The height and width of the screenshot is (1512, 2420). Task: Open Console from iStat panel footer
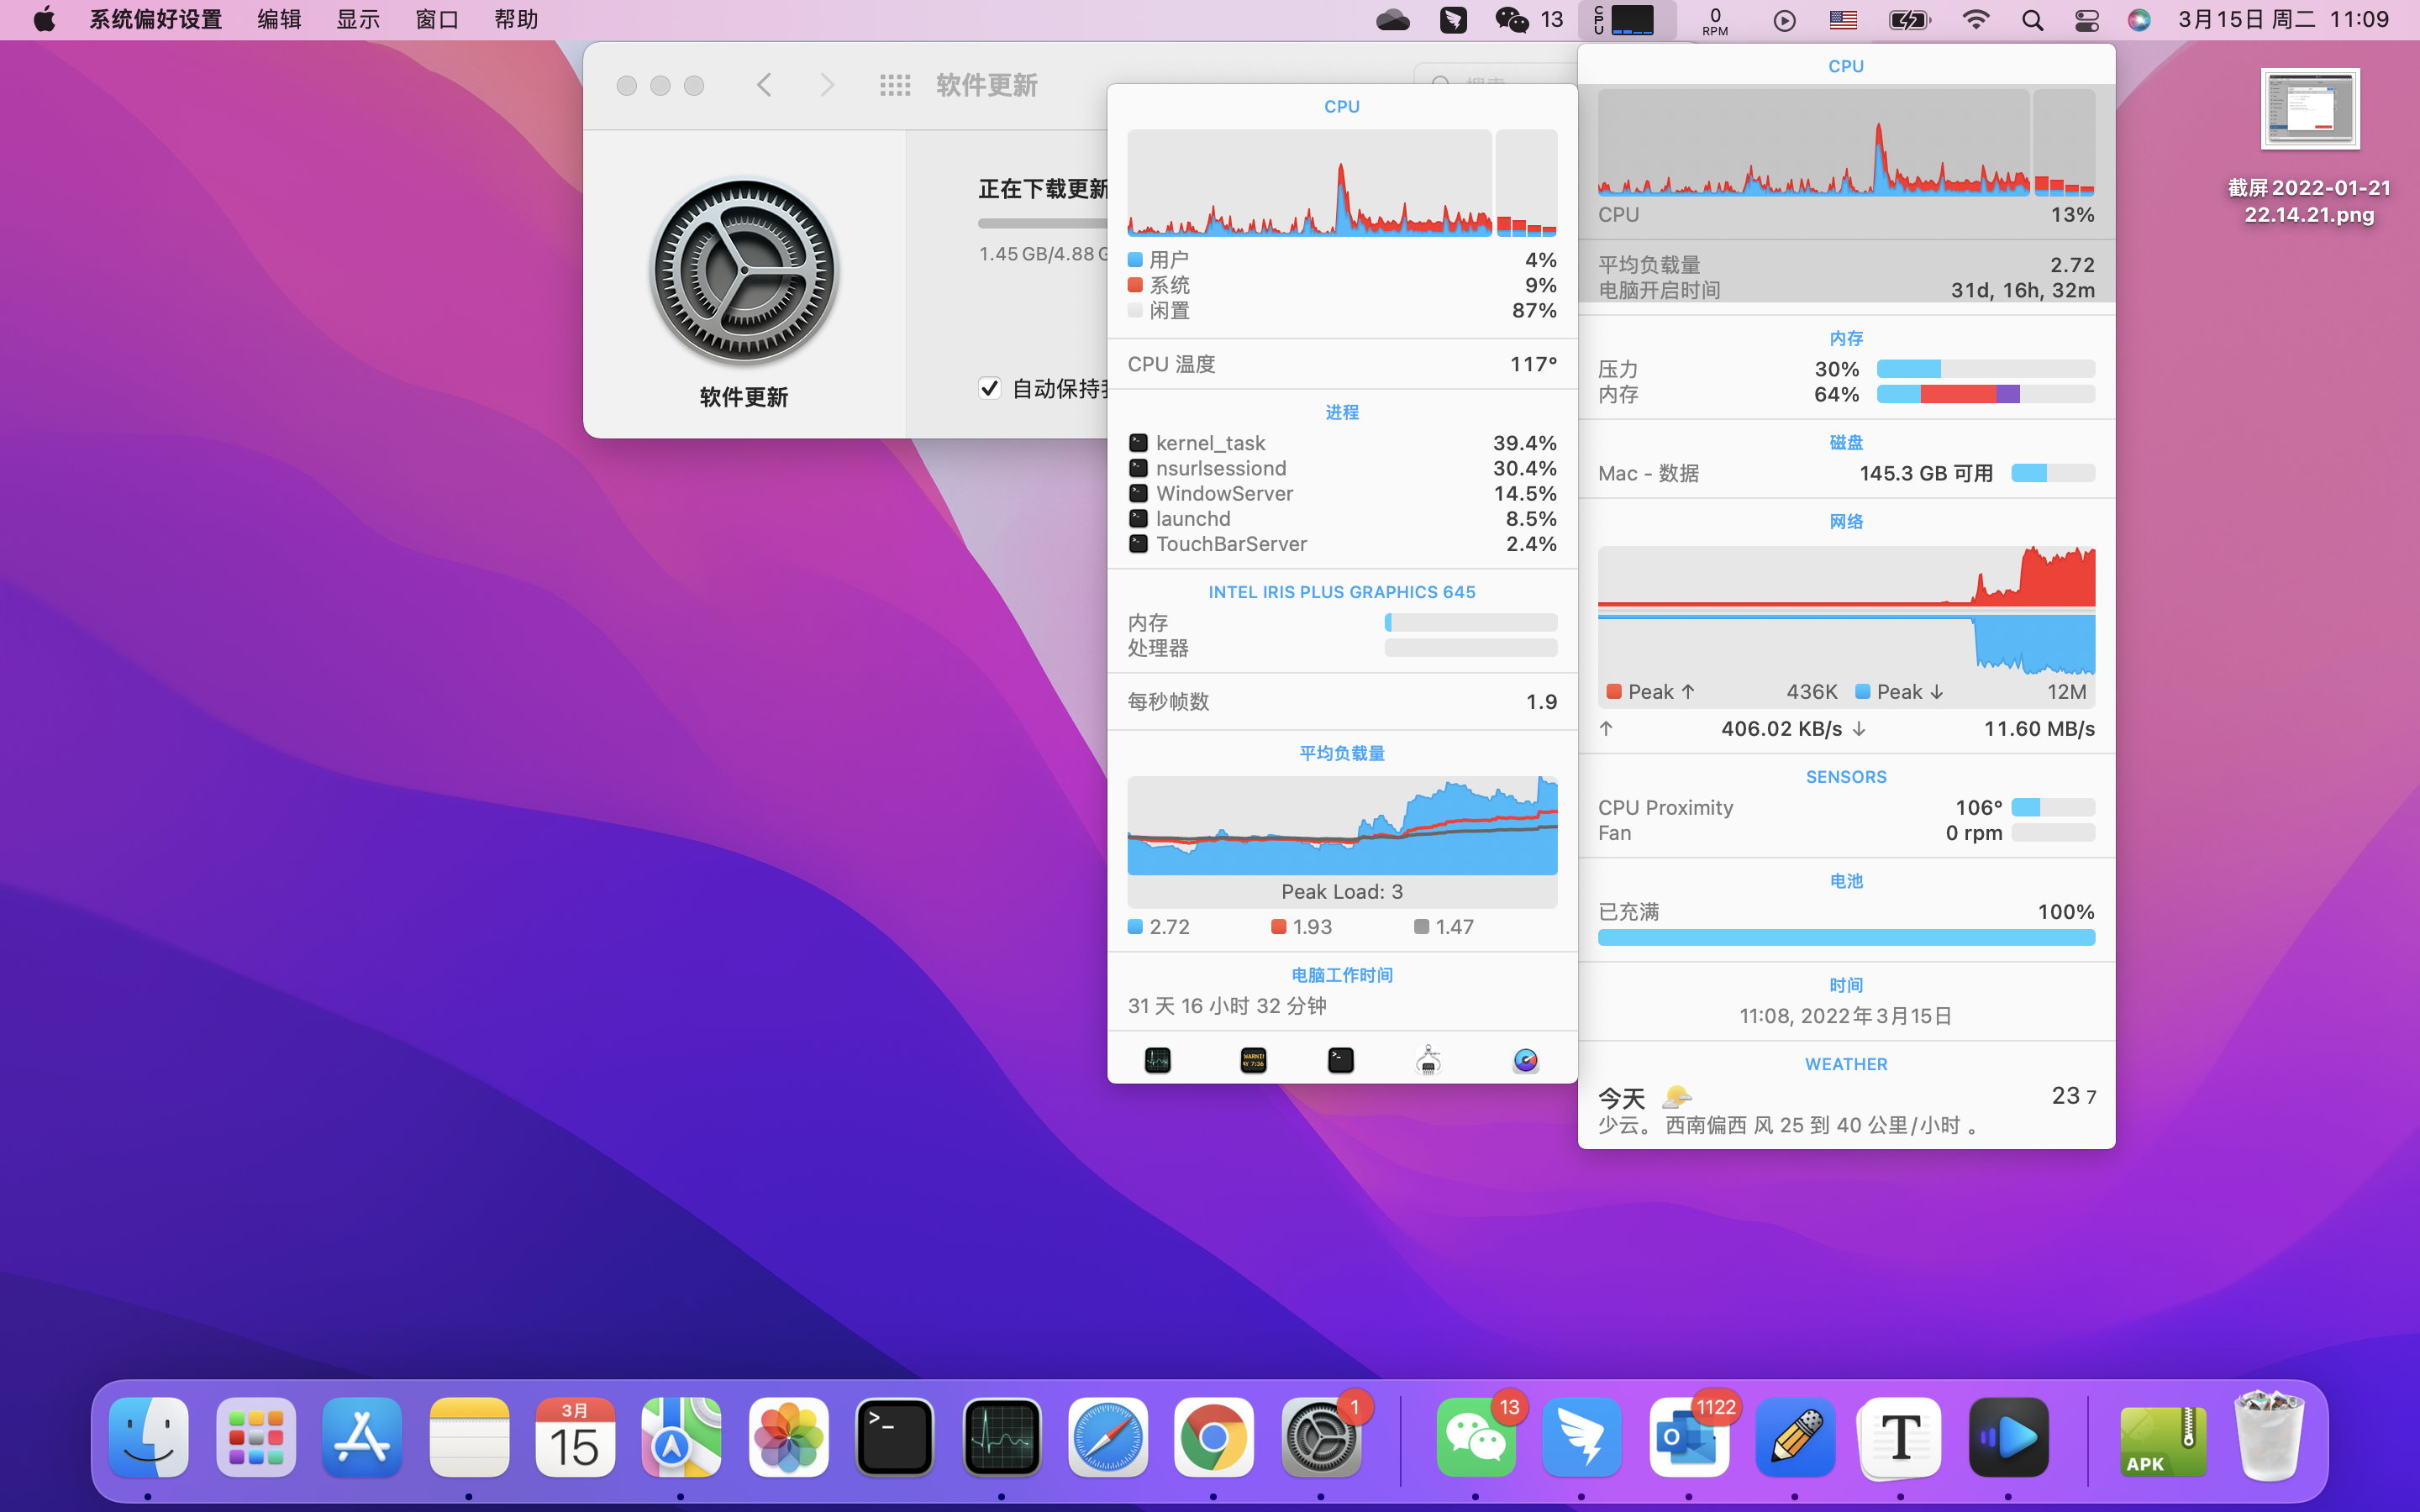pos(1253,1060)
